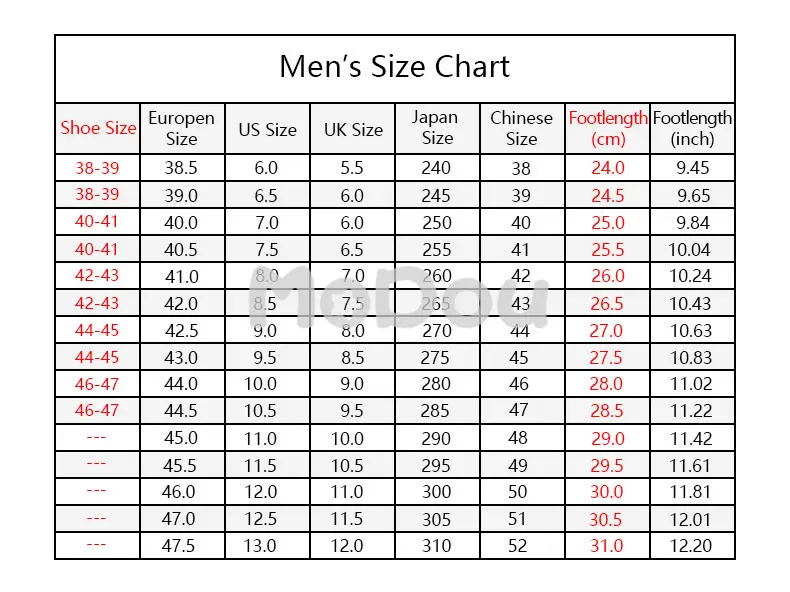Select the Chinese size 47 cell
This screenshot has width=790, height=592.
tap(521, 411)
